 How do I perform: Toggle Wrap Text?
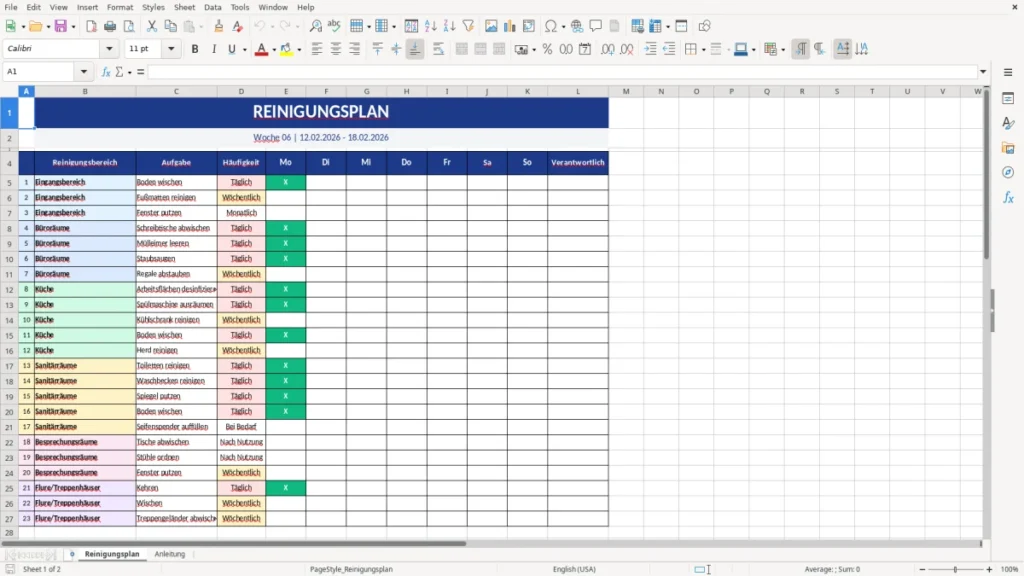tap(438, 49)
